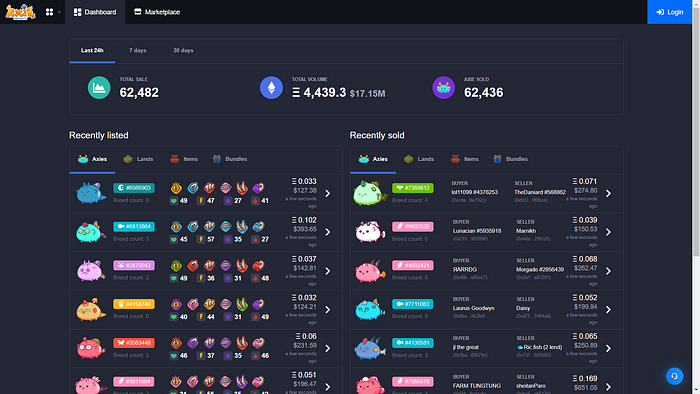This screenshot has height=394, width=700.
Task: Click the yellow ID badge in Ξ 0.032 listing
Action: click(134, 304)
